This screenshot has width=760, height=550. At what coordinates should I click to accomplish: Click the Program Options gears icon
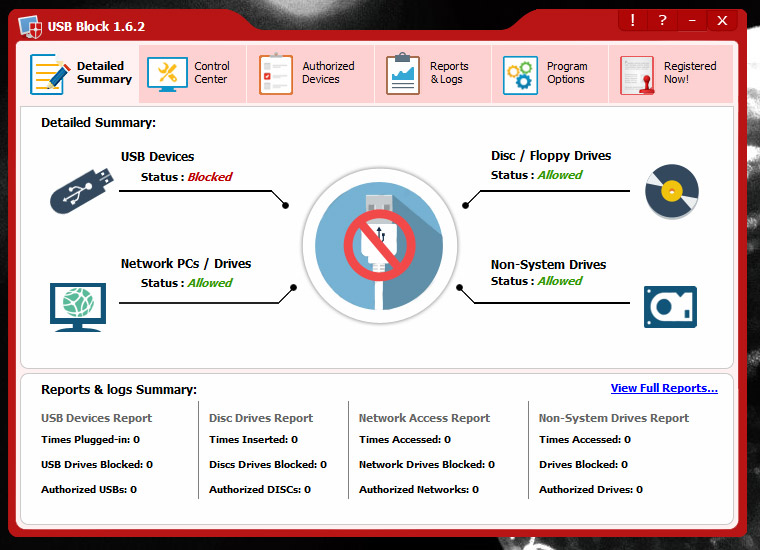[520, 75]
